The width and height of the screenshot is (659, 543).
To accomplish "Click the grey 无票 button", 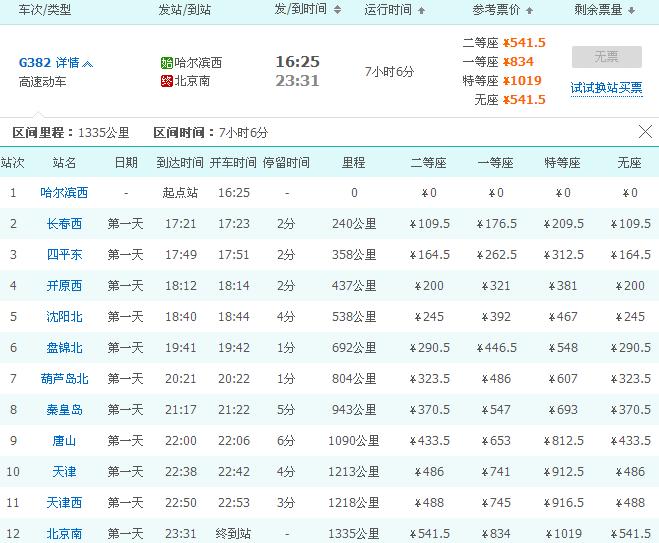I will click(x=606, y=57).
